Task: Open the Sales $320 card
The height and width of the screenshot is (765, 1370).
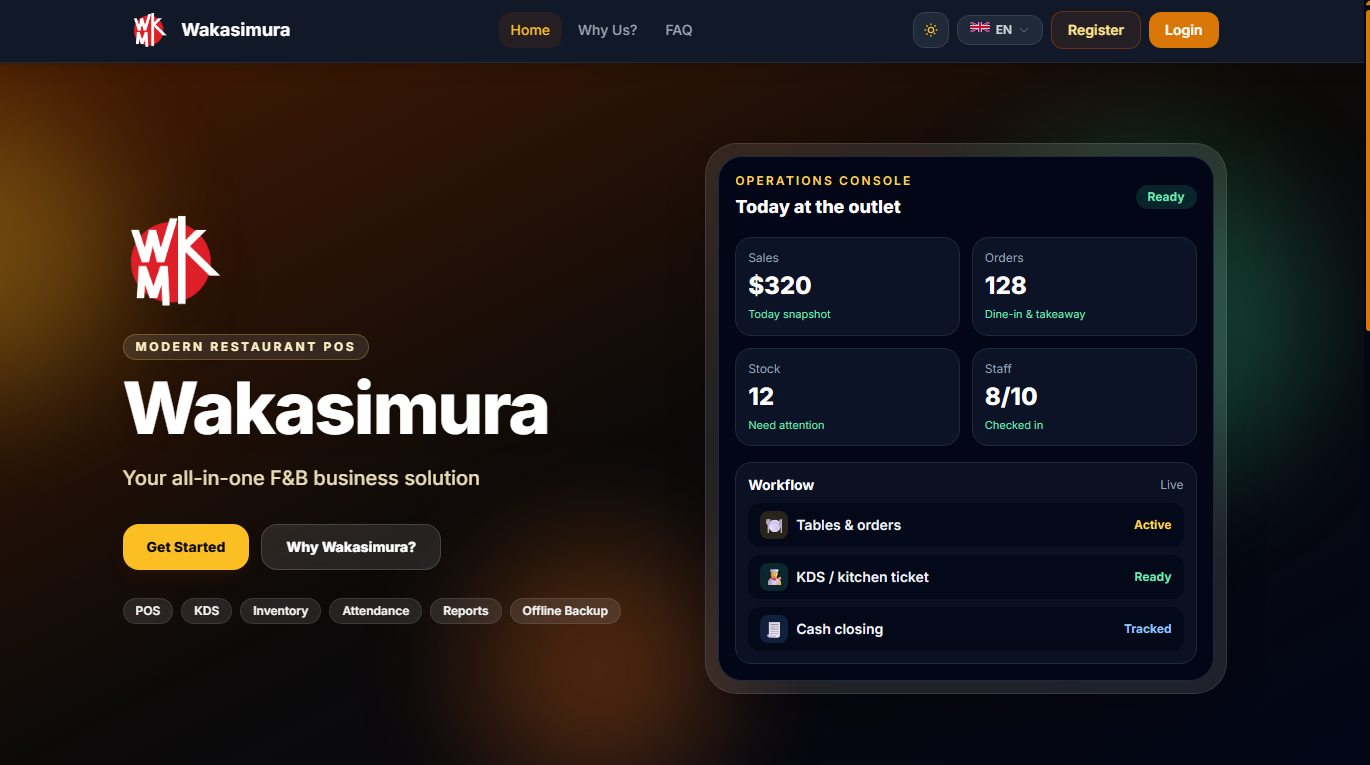Action: click(847, 286)
